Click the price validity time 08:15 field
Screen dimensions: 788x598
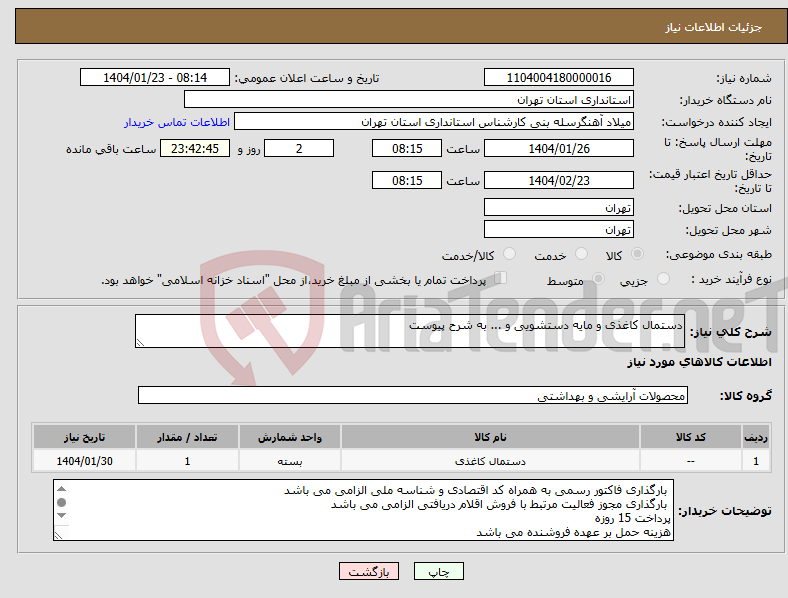[x=407, y=180]
